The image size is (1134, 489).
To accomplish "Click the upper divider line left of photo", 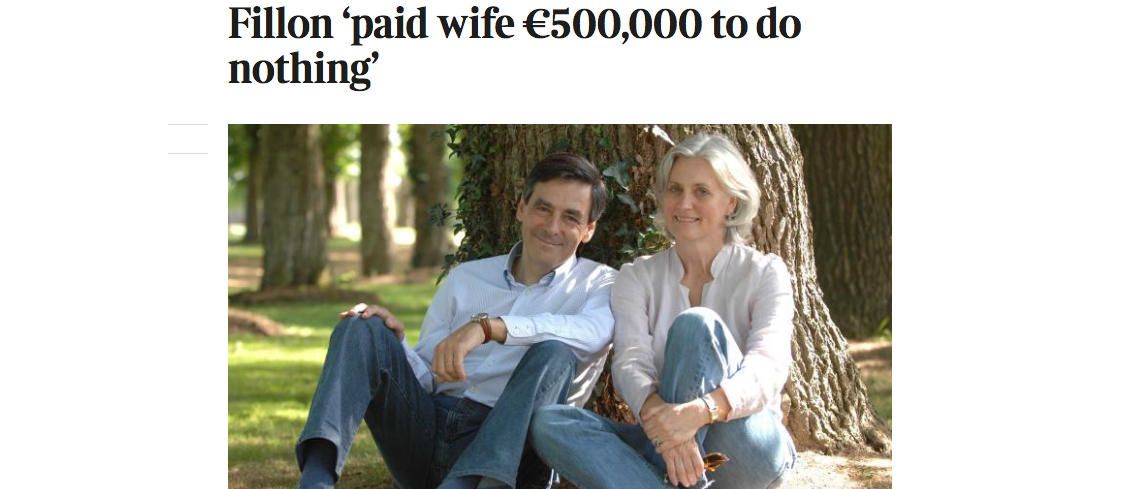I will pos(188,124).
